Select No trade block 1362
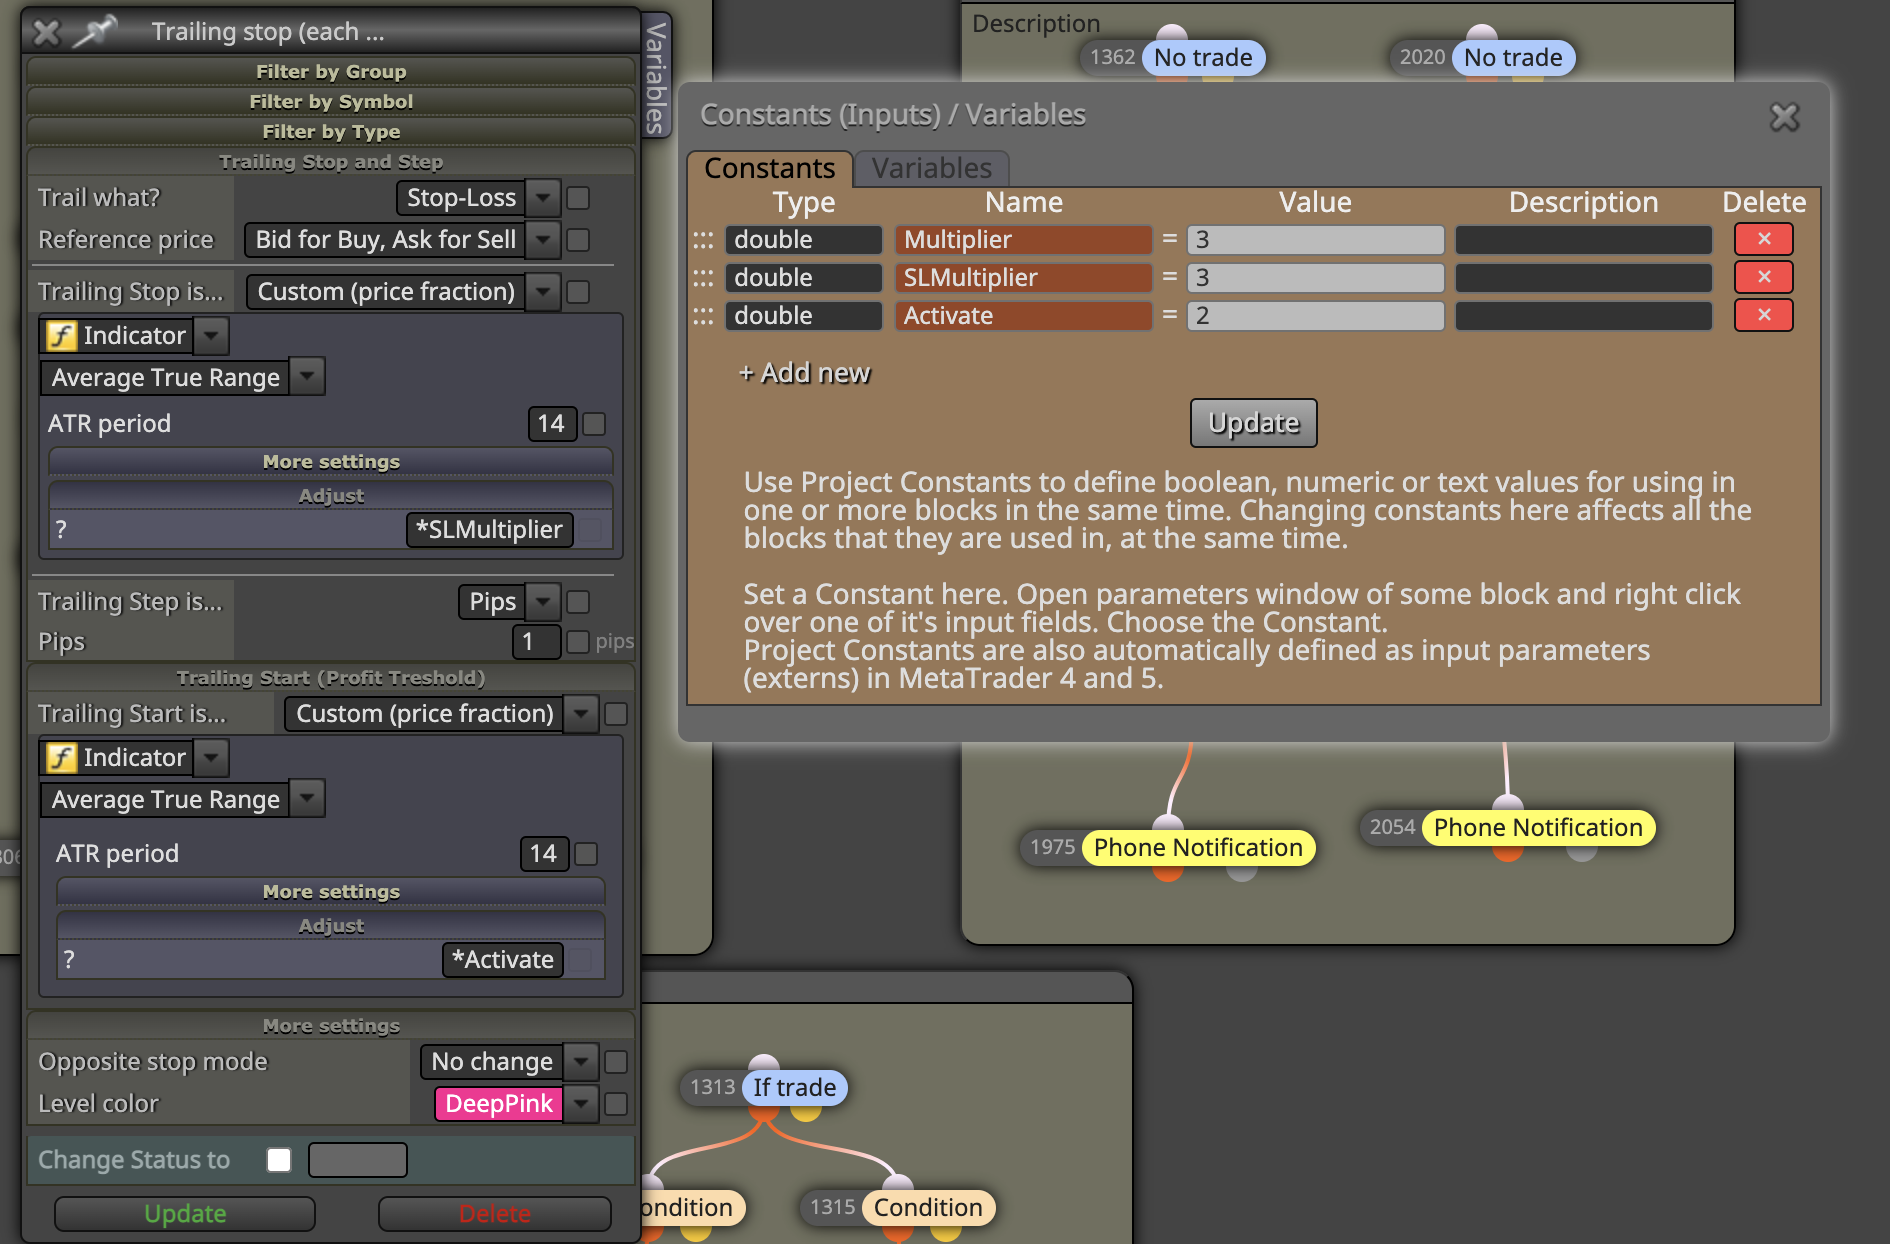 click(1203, 57)
